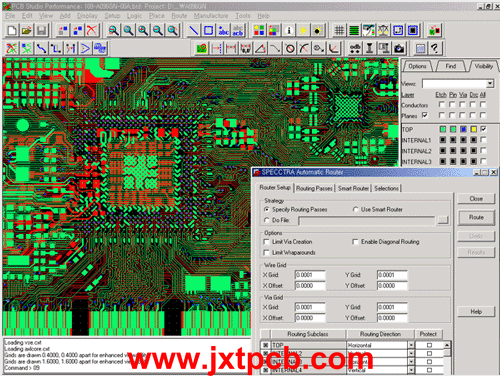Click the yellow sun Highlight icon
Image resolution: width=500 pixels, height=376 pixels.
coord(303,30)
